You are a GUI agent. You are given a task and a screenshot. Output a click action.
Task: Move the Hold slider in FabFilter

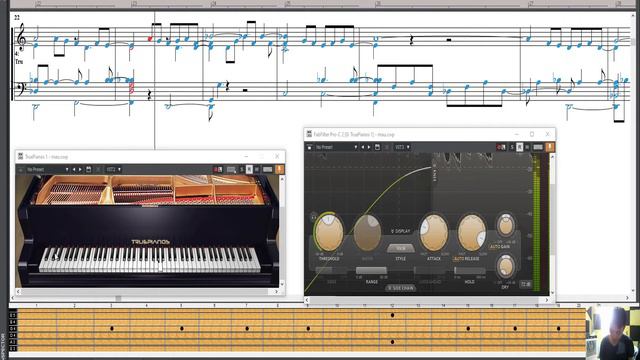click(469, 271)
